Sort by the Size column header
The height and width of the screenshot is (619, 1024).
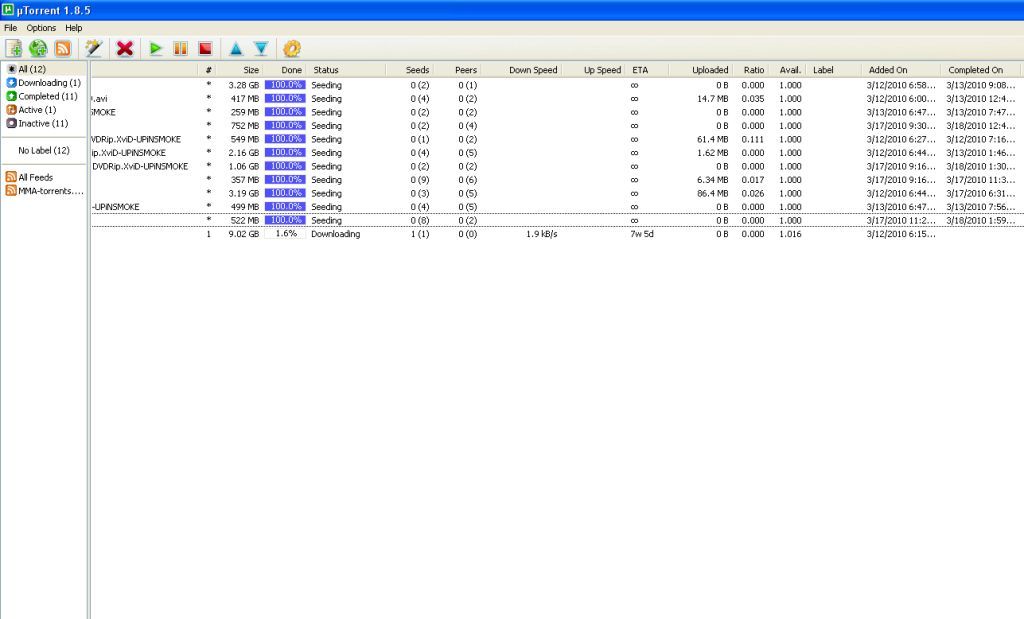[240, 70]
